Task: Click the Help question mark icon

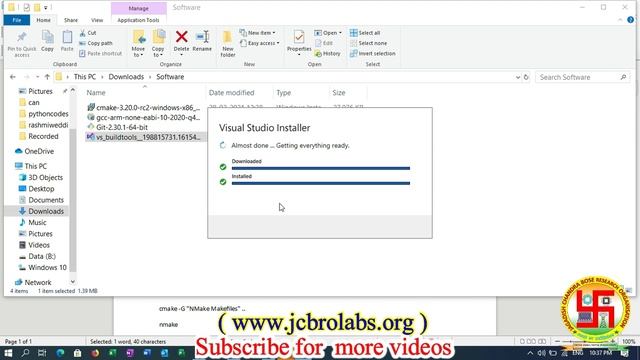Action: [631, 20]
